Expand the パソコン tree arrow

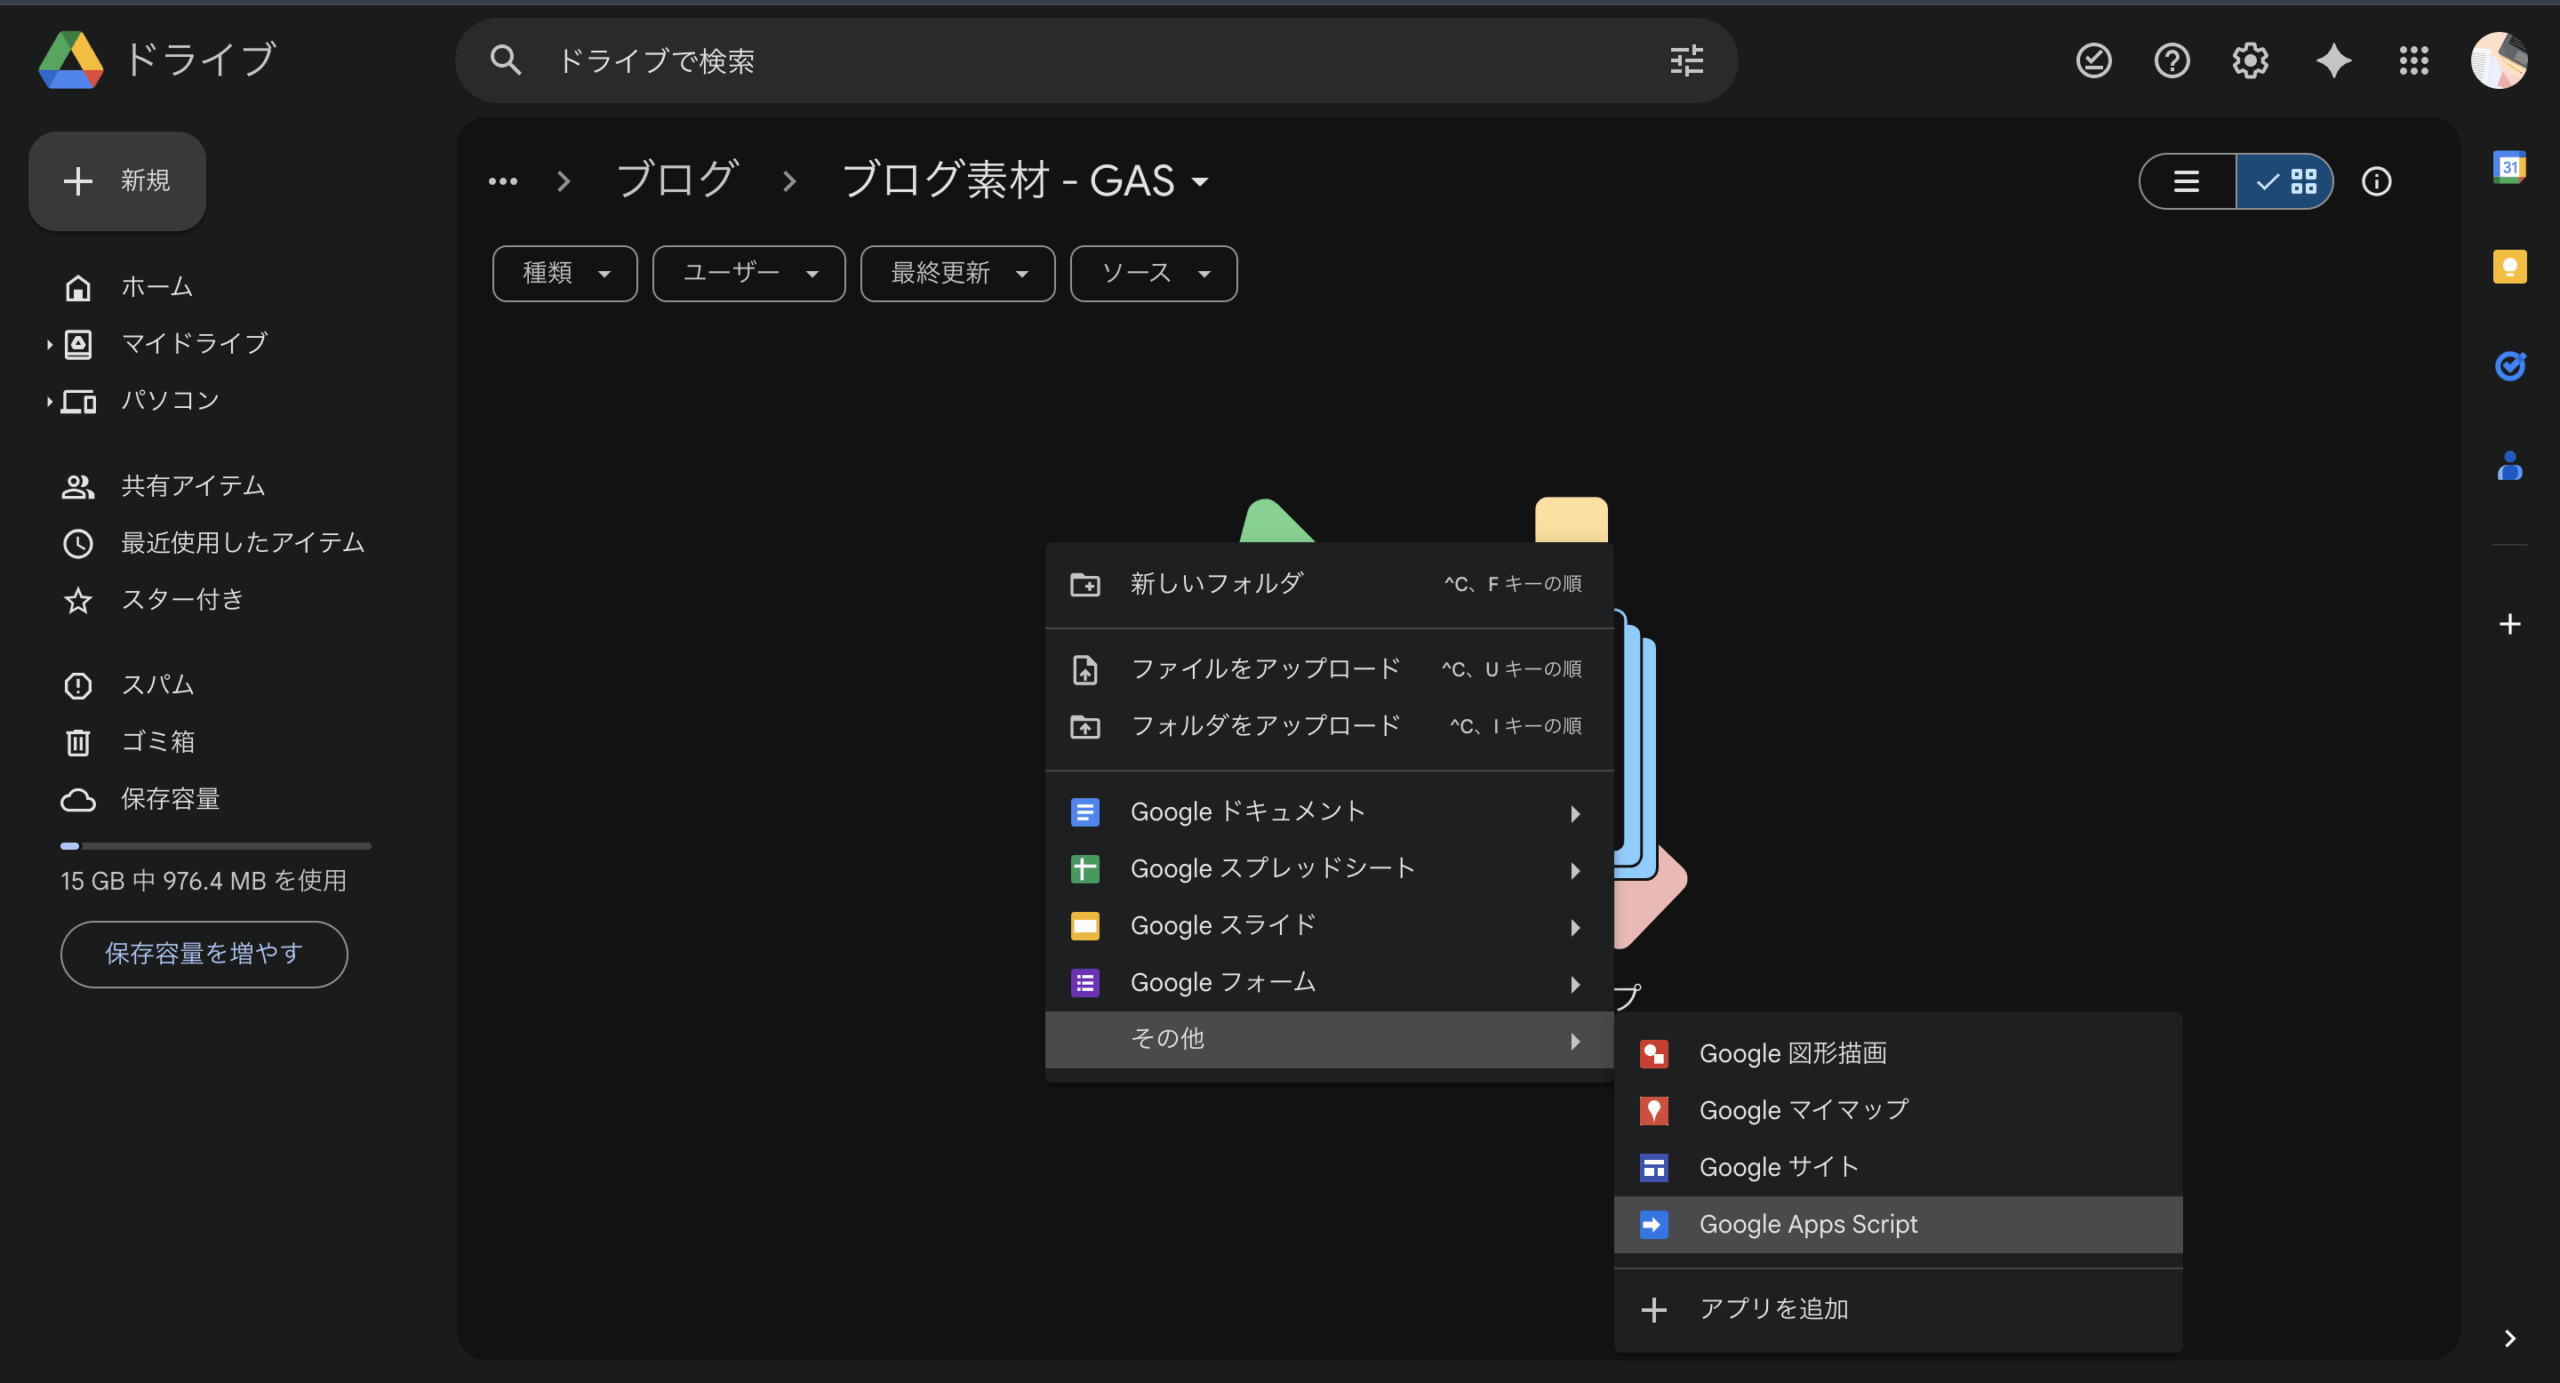pos(49,402)
